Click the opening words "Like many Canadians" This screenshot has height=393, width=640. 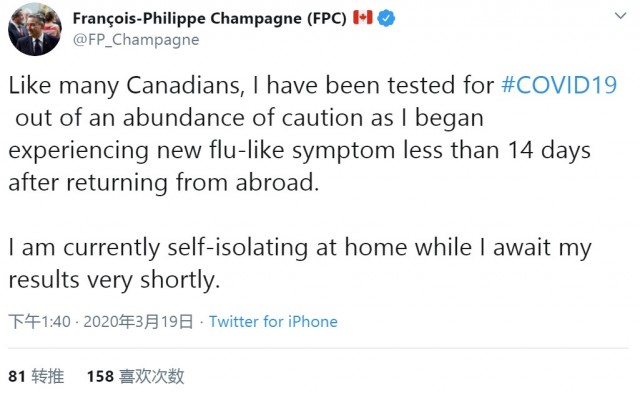(126, 85)
